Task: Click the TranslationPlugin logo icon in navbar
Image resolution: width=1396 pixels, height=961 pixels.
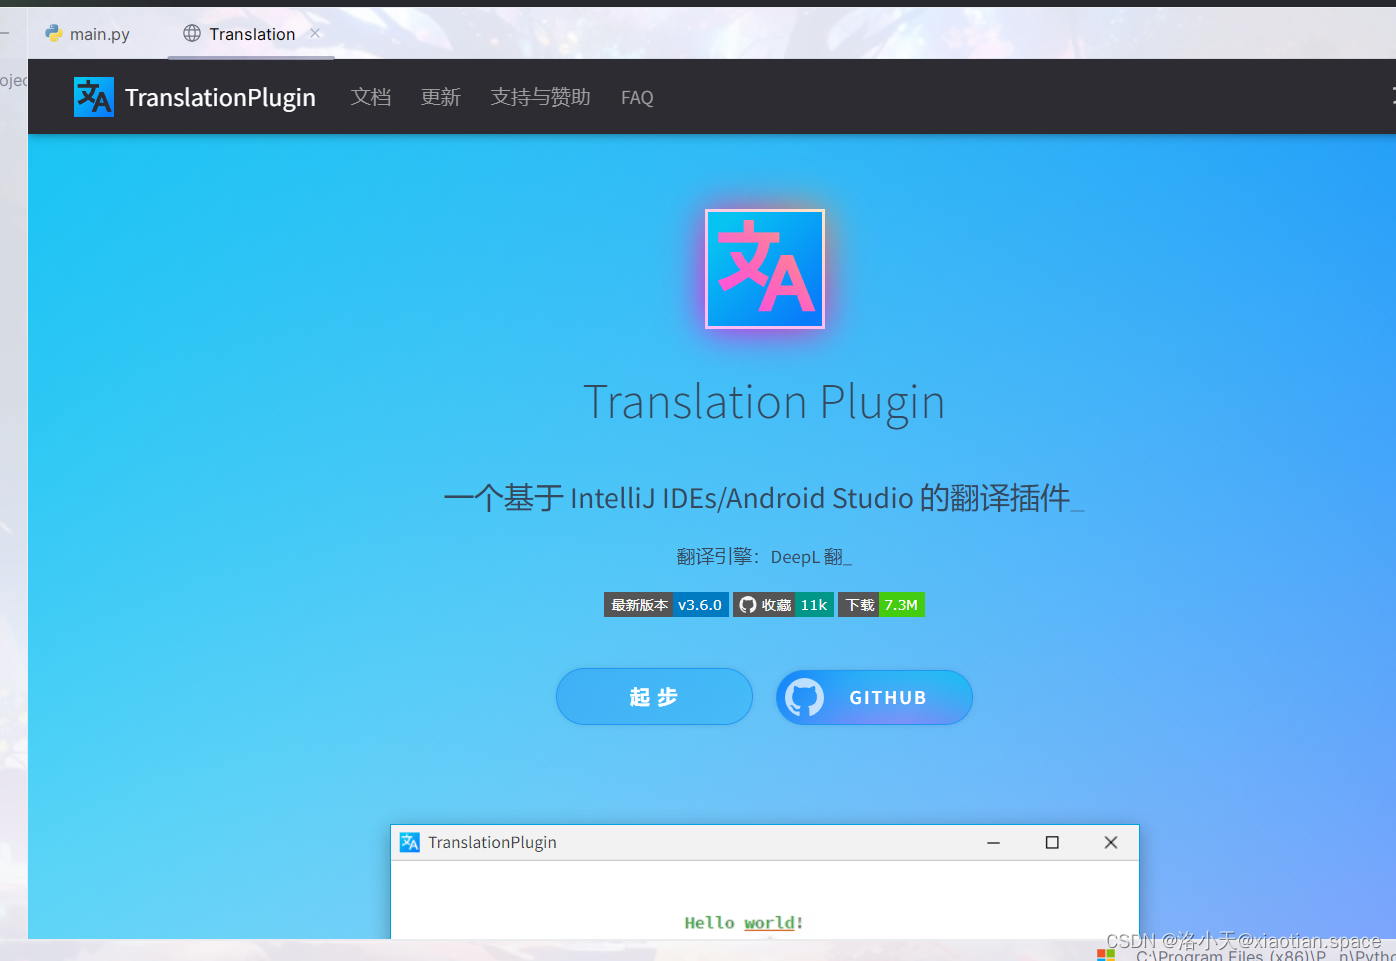Action: coord(94,97)
